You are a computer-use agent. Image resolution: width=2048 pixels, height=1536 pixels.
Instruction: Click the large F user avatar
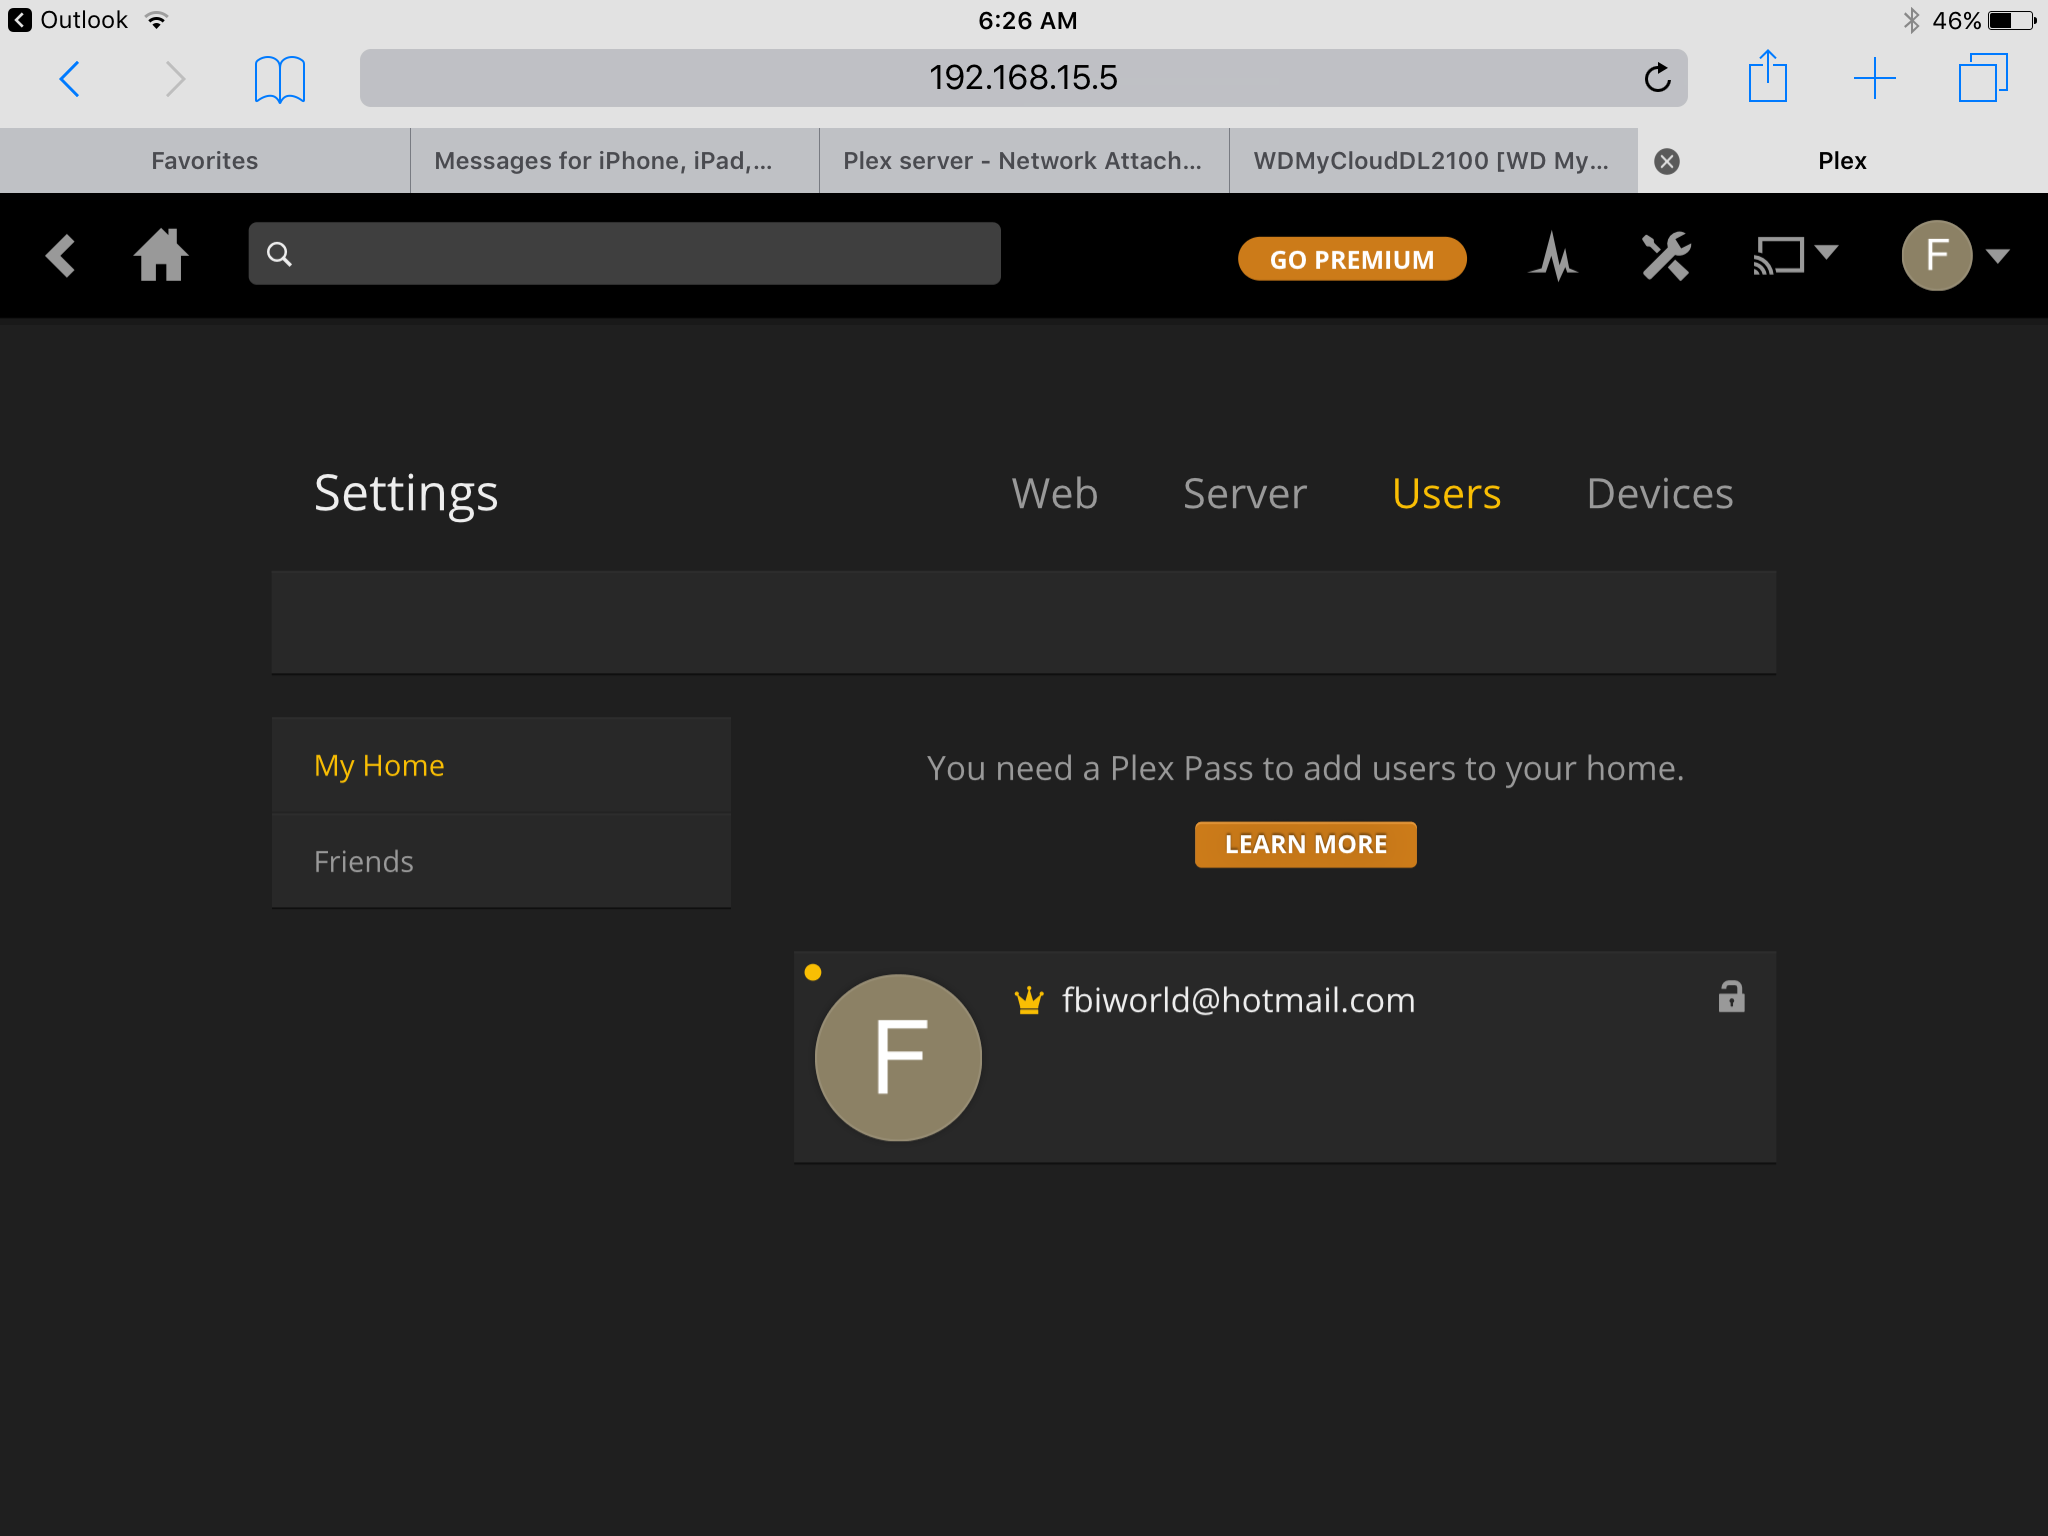(898, 1057)
